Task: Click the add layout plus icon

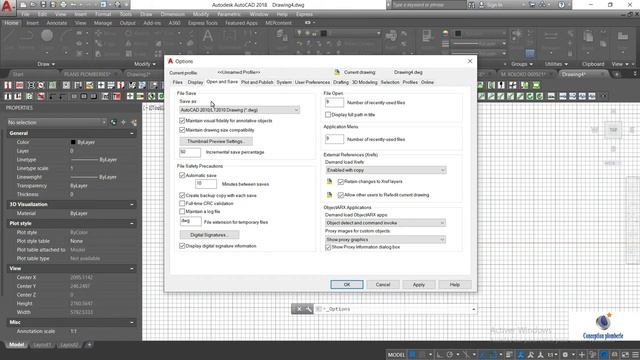Action: (89, 345)
